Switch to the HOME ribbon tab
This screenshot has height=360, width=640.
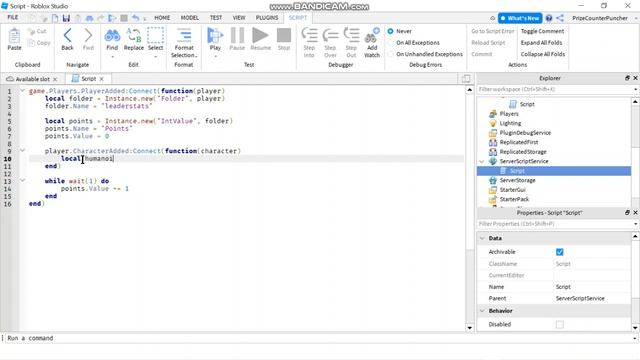(162, 18)
